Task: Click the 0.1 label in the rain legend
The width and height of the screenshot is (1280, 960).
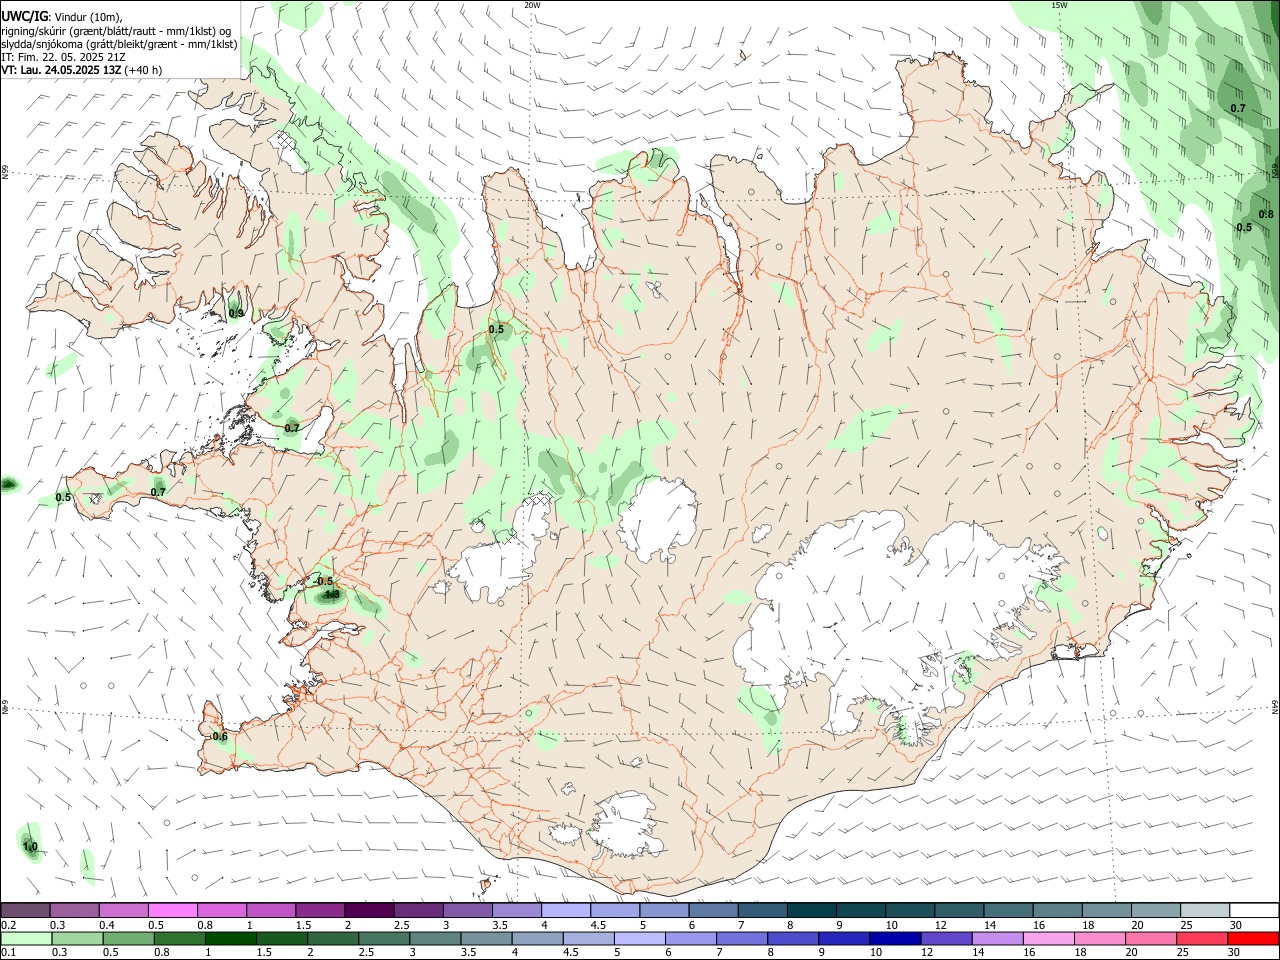Action: click(8, 953)
